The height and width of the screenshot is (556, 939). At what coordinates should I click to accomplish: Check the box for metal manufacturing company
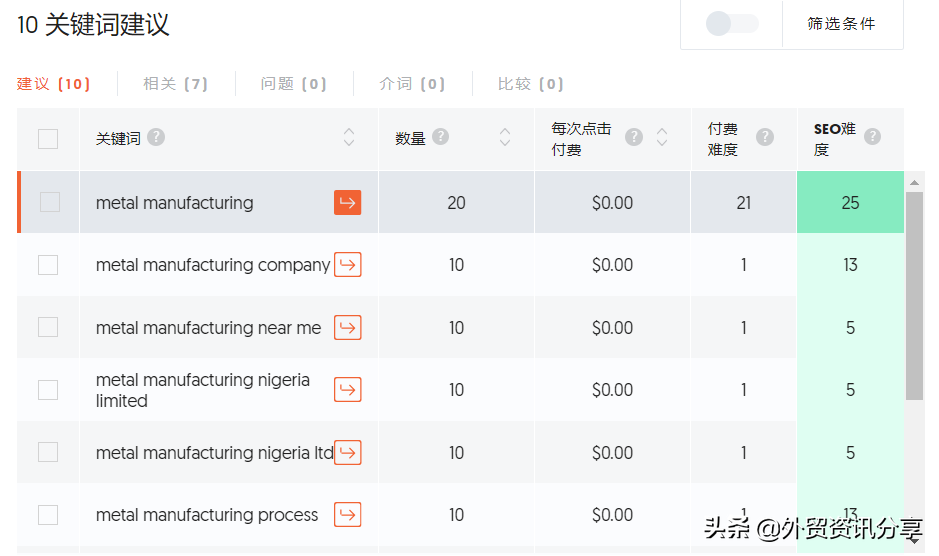tap(48, 265)
